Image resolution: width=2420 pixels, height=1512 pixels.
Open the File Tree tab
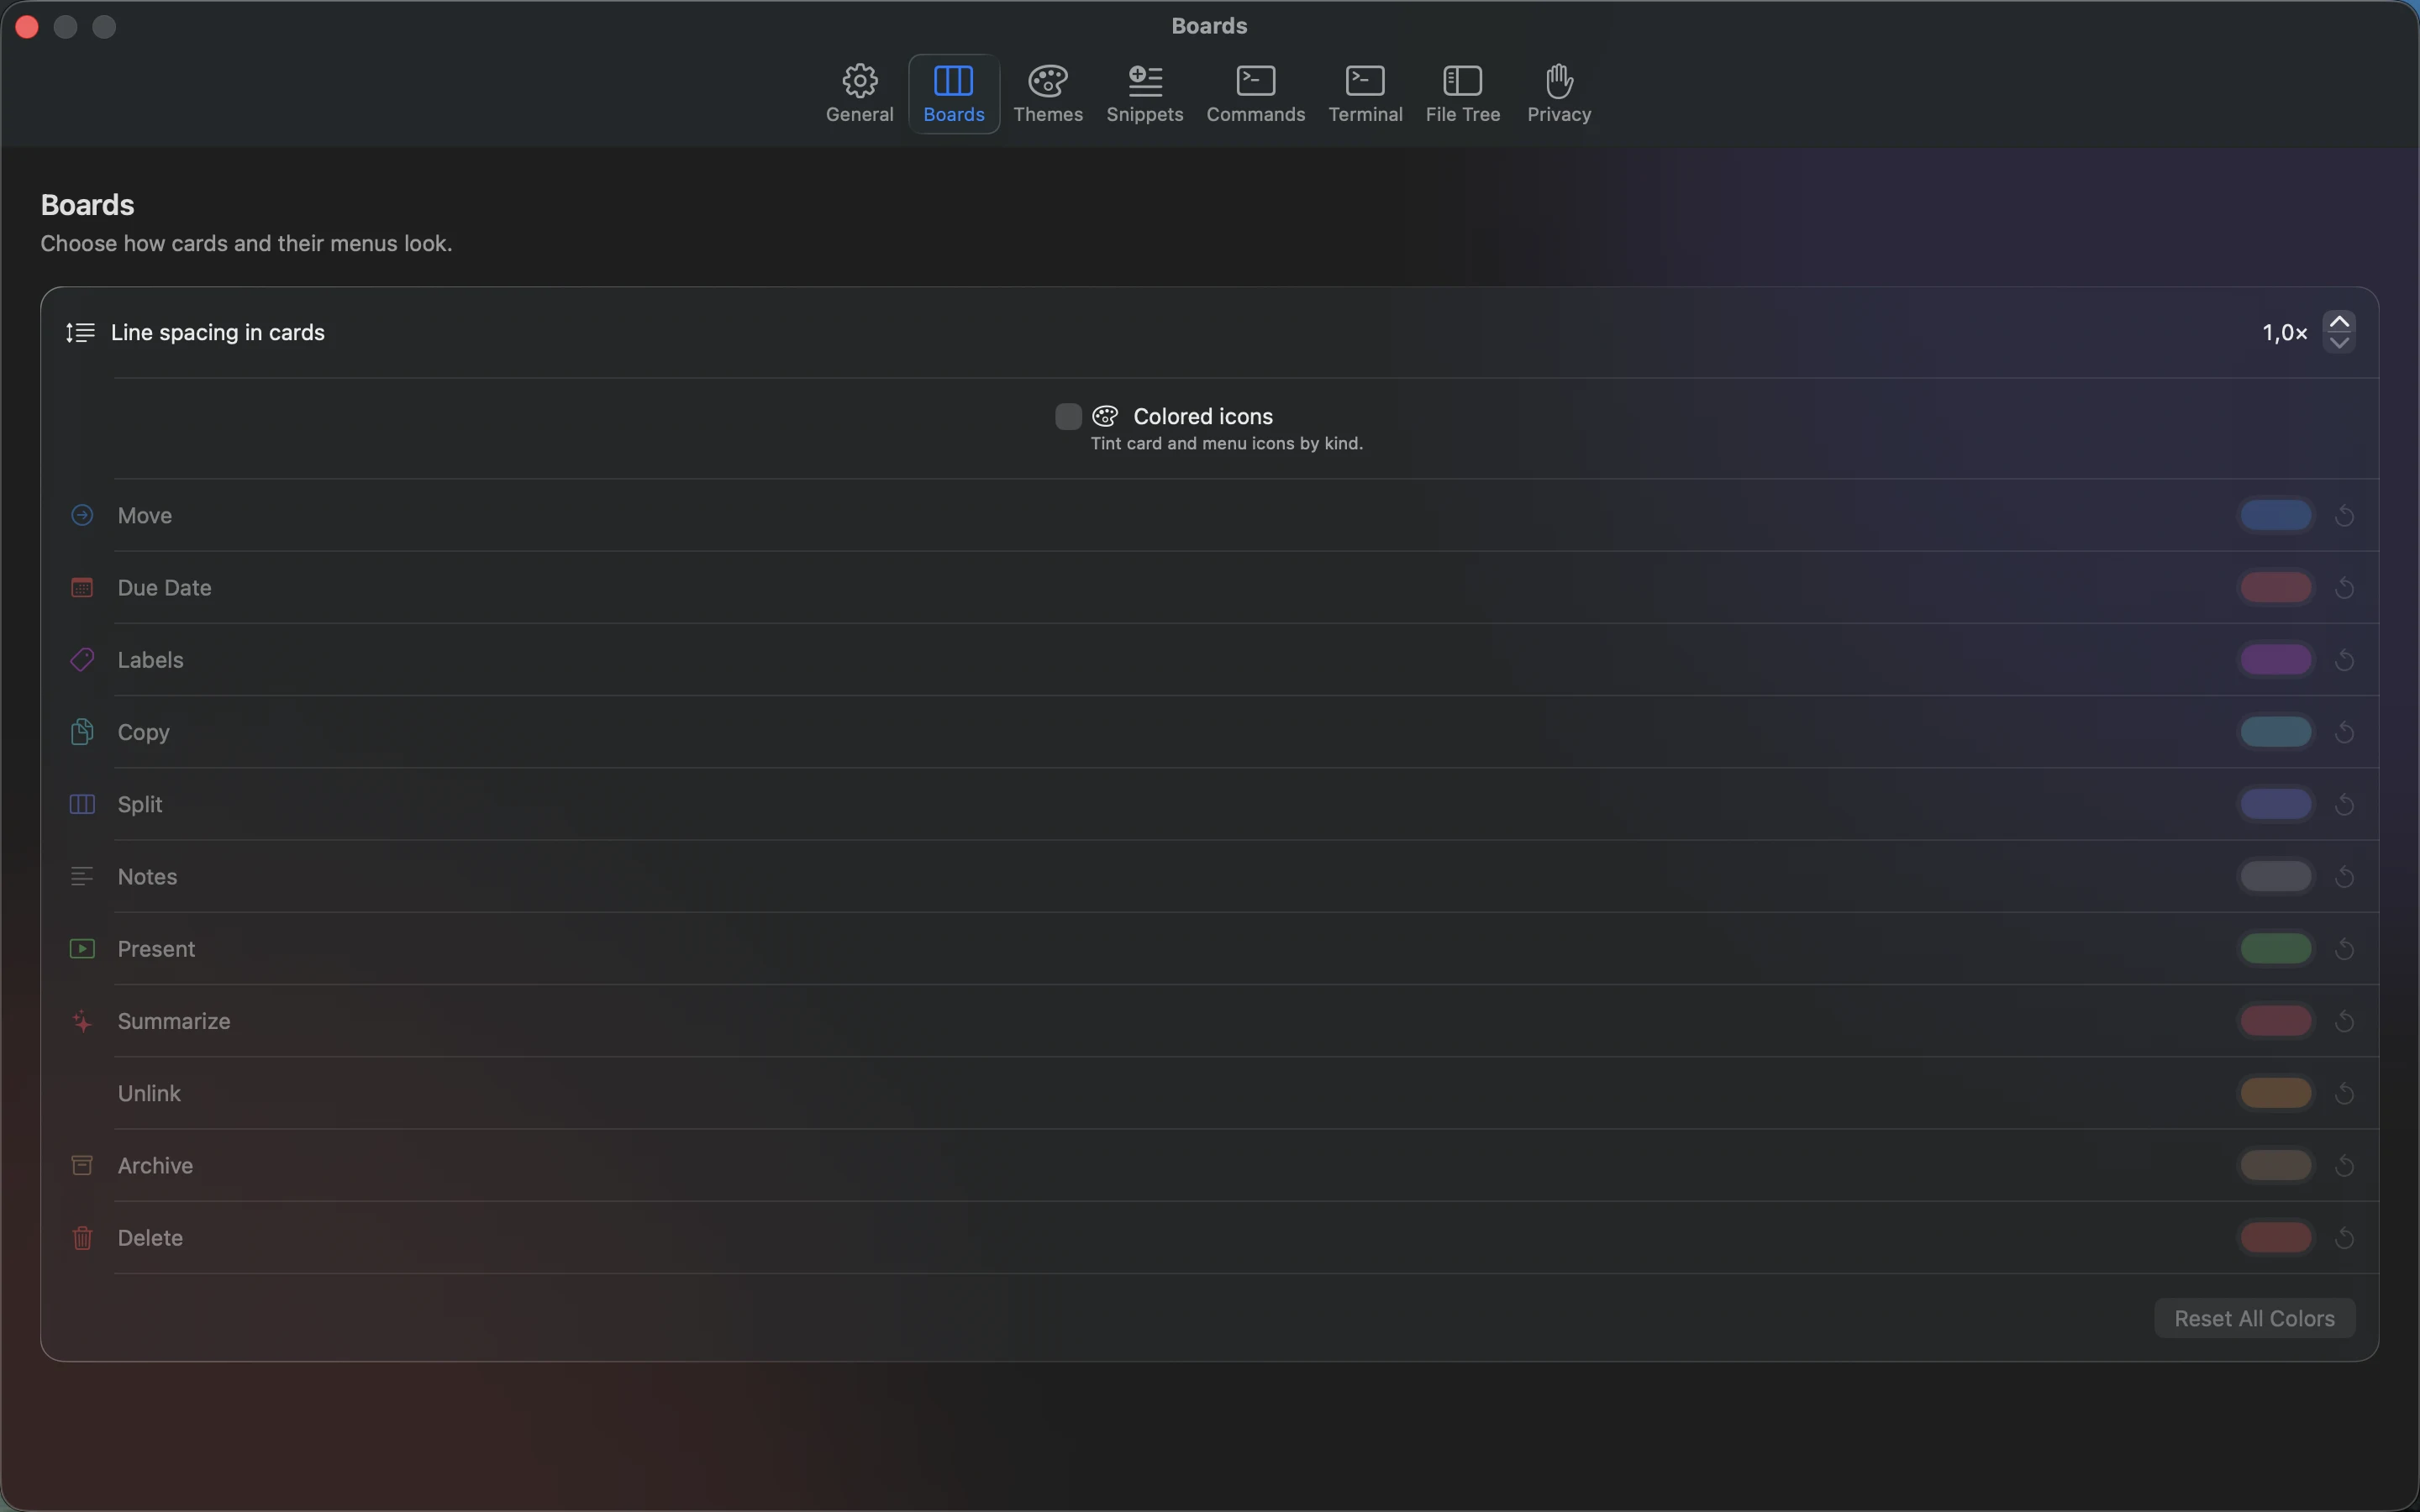[1462, 94]
